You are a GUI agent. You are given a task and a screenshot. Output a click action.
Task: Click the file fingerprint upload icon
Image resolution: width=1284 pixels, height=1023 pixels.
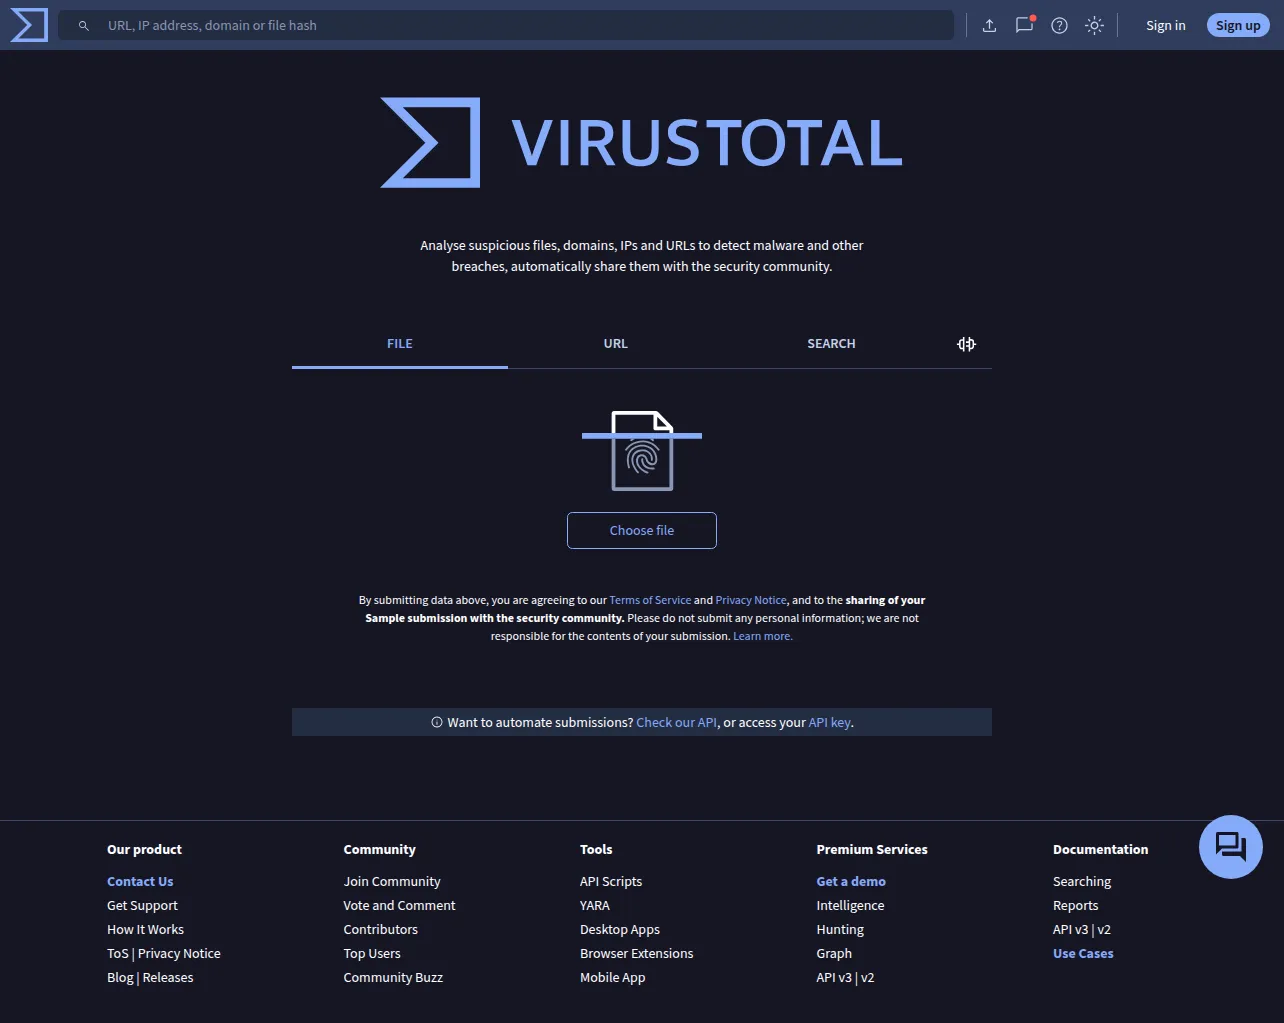642,451
